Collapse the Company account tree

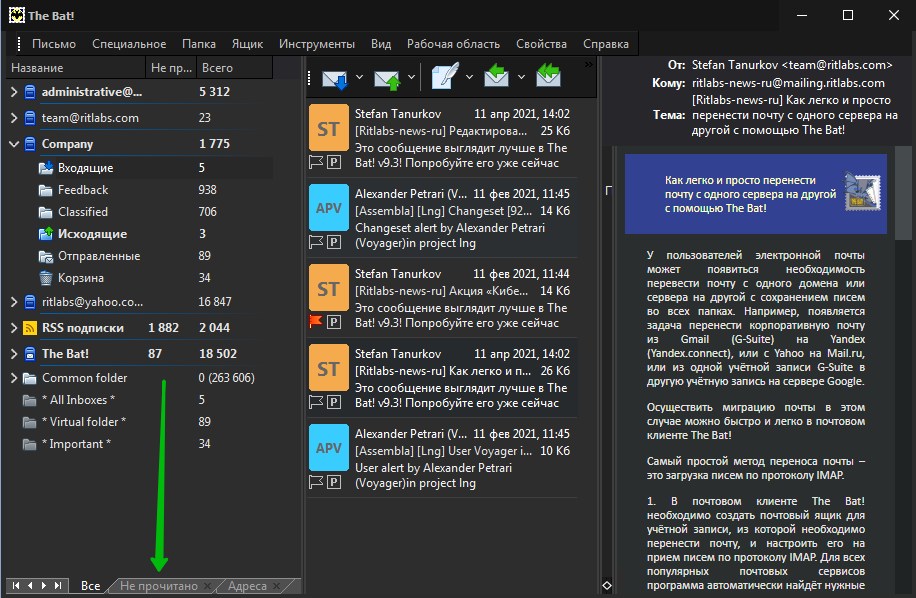pos(14,144)
